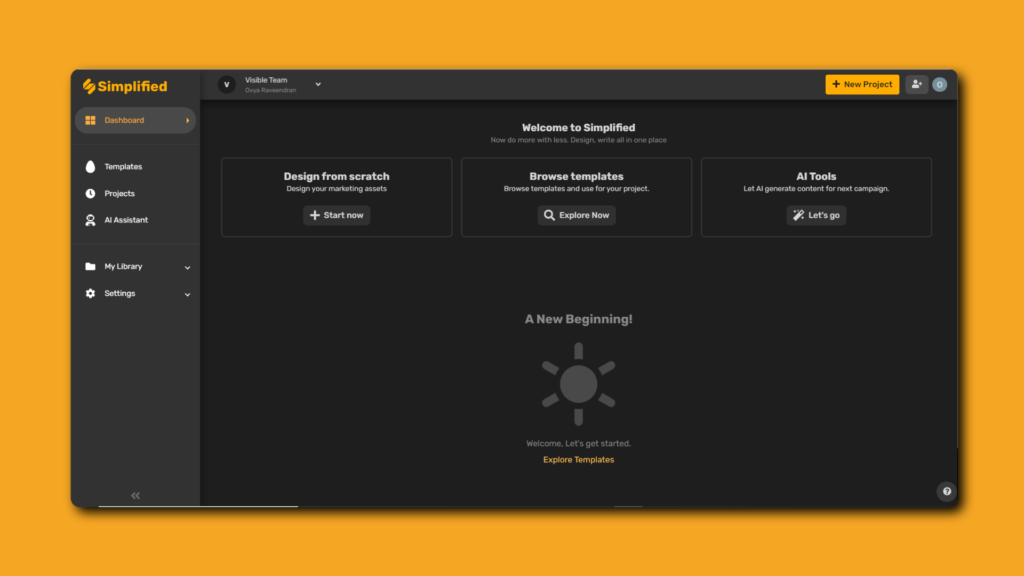Open the Dashboard menu item
This screenshot has height=576, width=1024.
click(x=135, y=120)
